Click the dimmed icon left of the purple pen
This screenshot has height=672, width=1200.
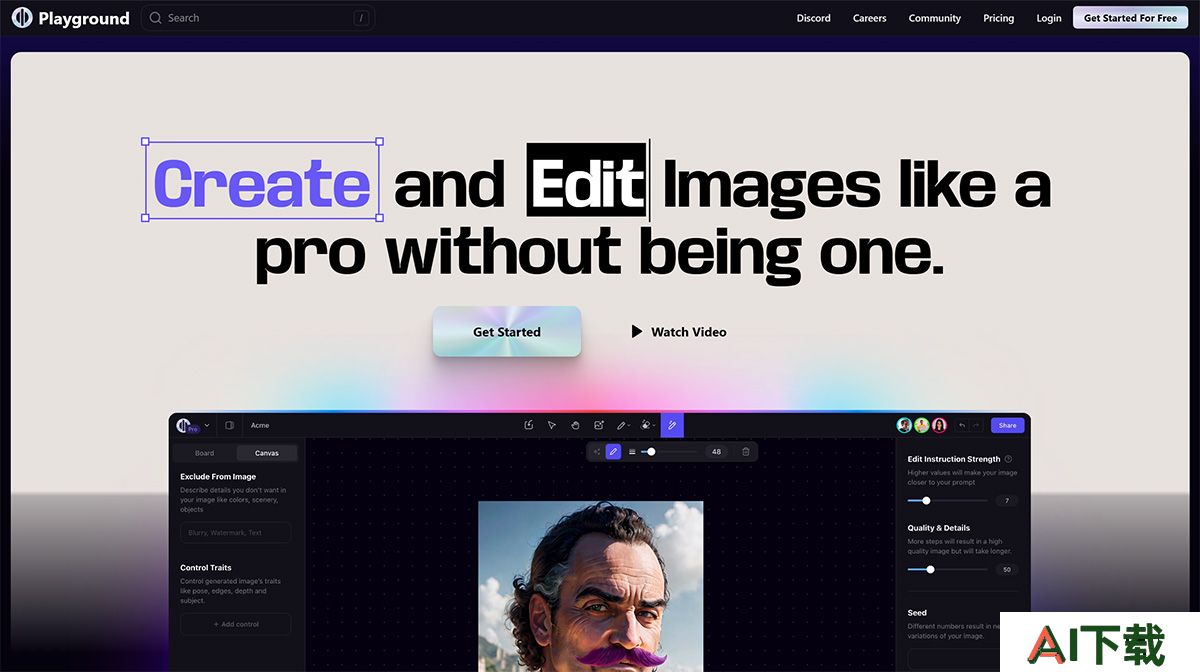[x=597, y=452]
